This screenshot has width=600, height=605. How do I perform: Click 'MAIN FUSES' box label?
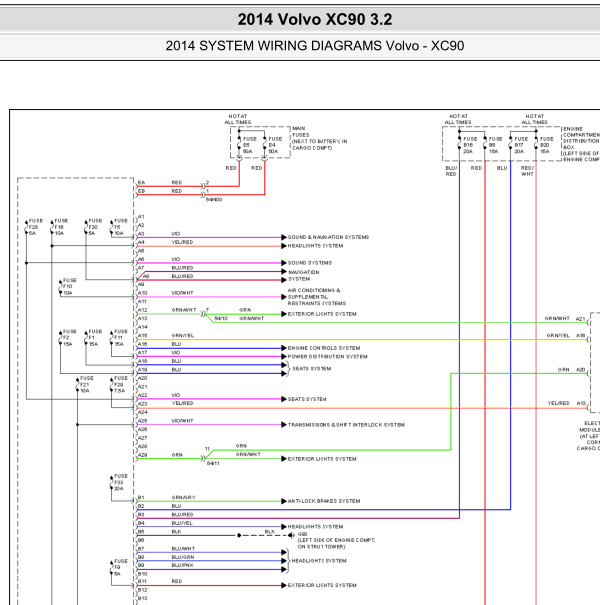(x=301, y=132)
